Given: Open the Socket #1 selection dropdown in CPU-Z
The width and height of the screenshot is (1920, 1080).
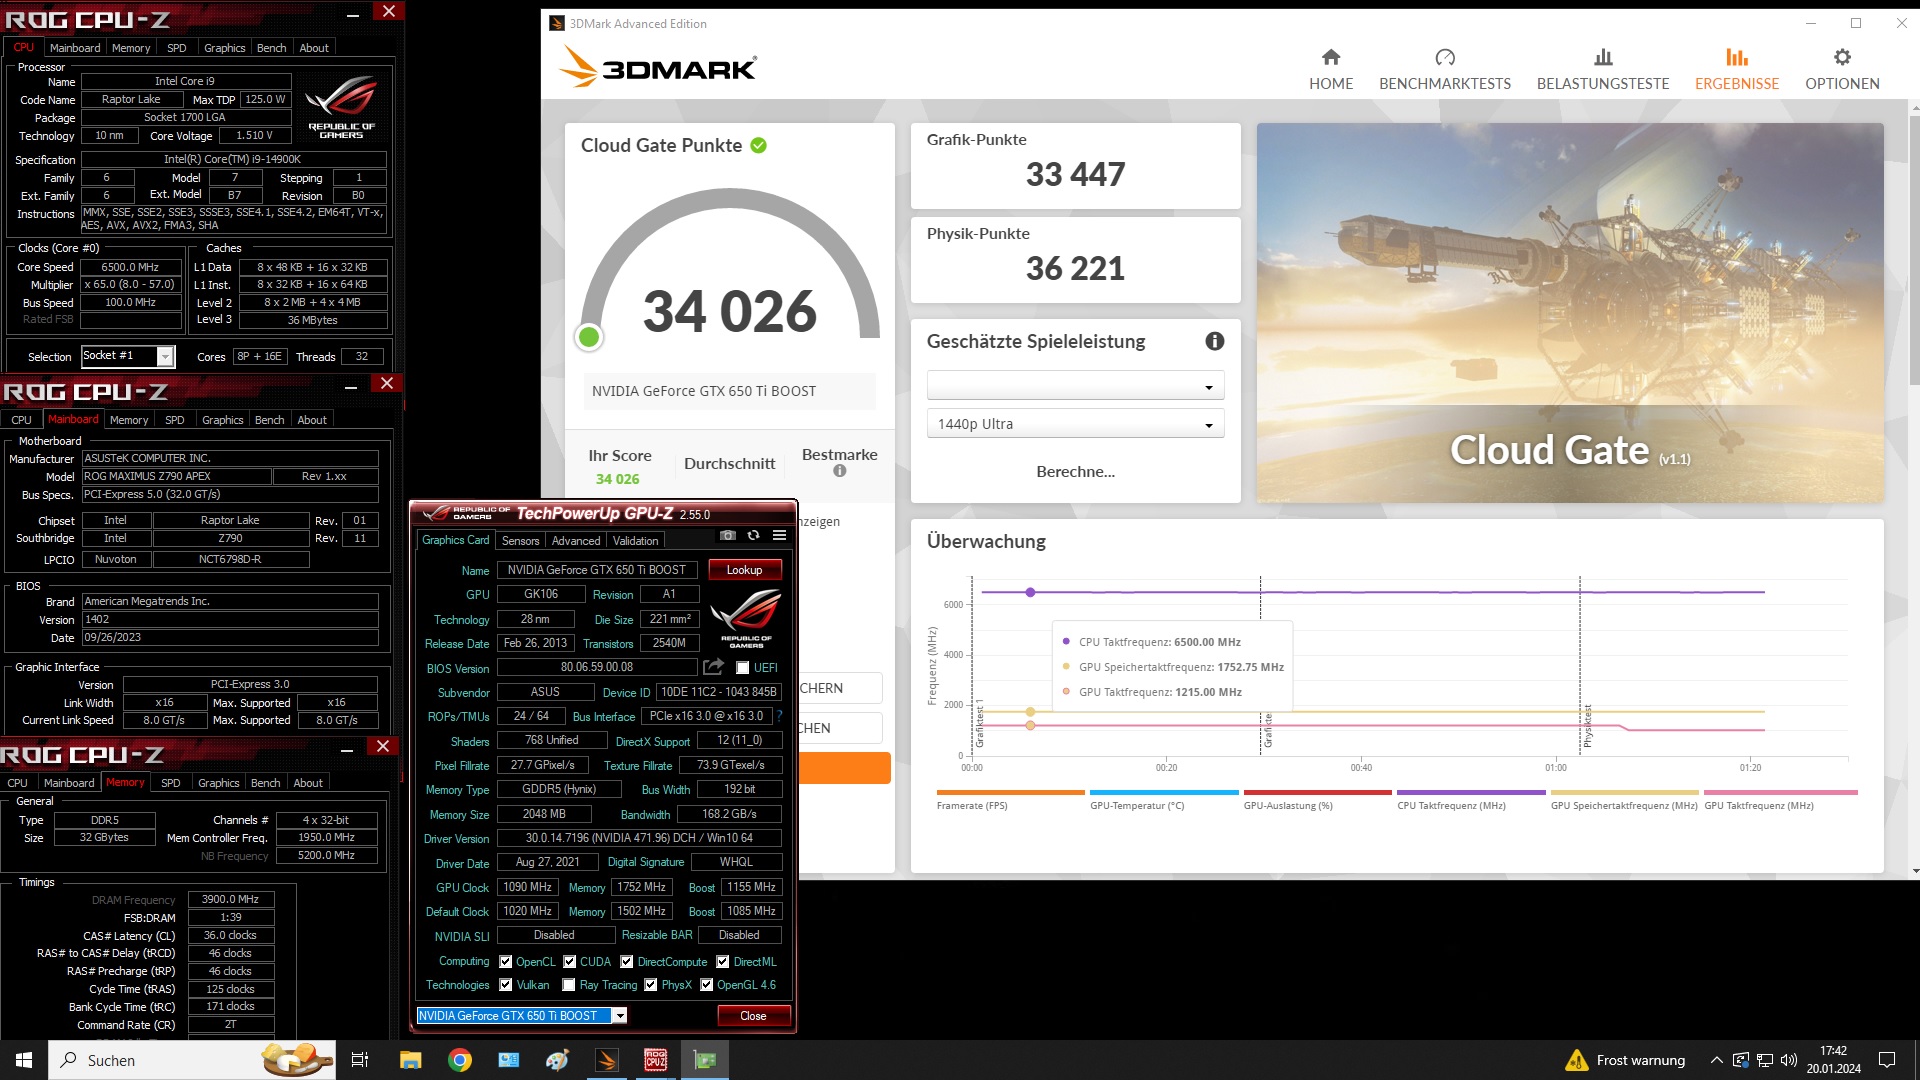Looking at the screenshot, I should point(128,356).
